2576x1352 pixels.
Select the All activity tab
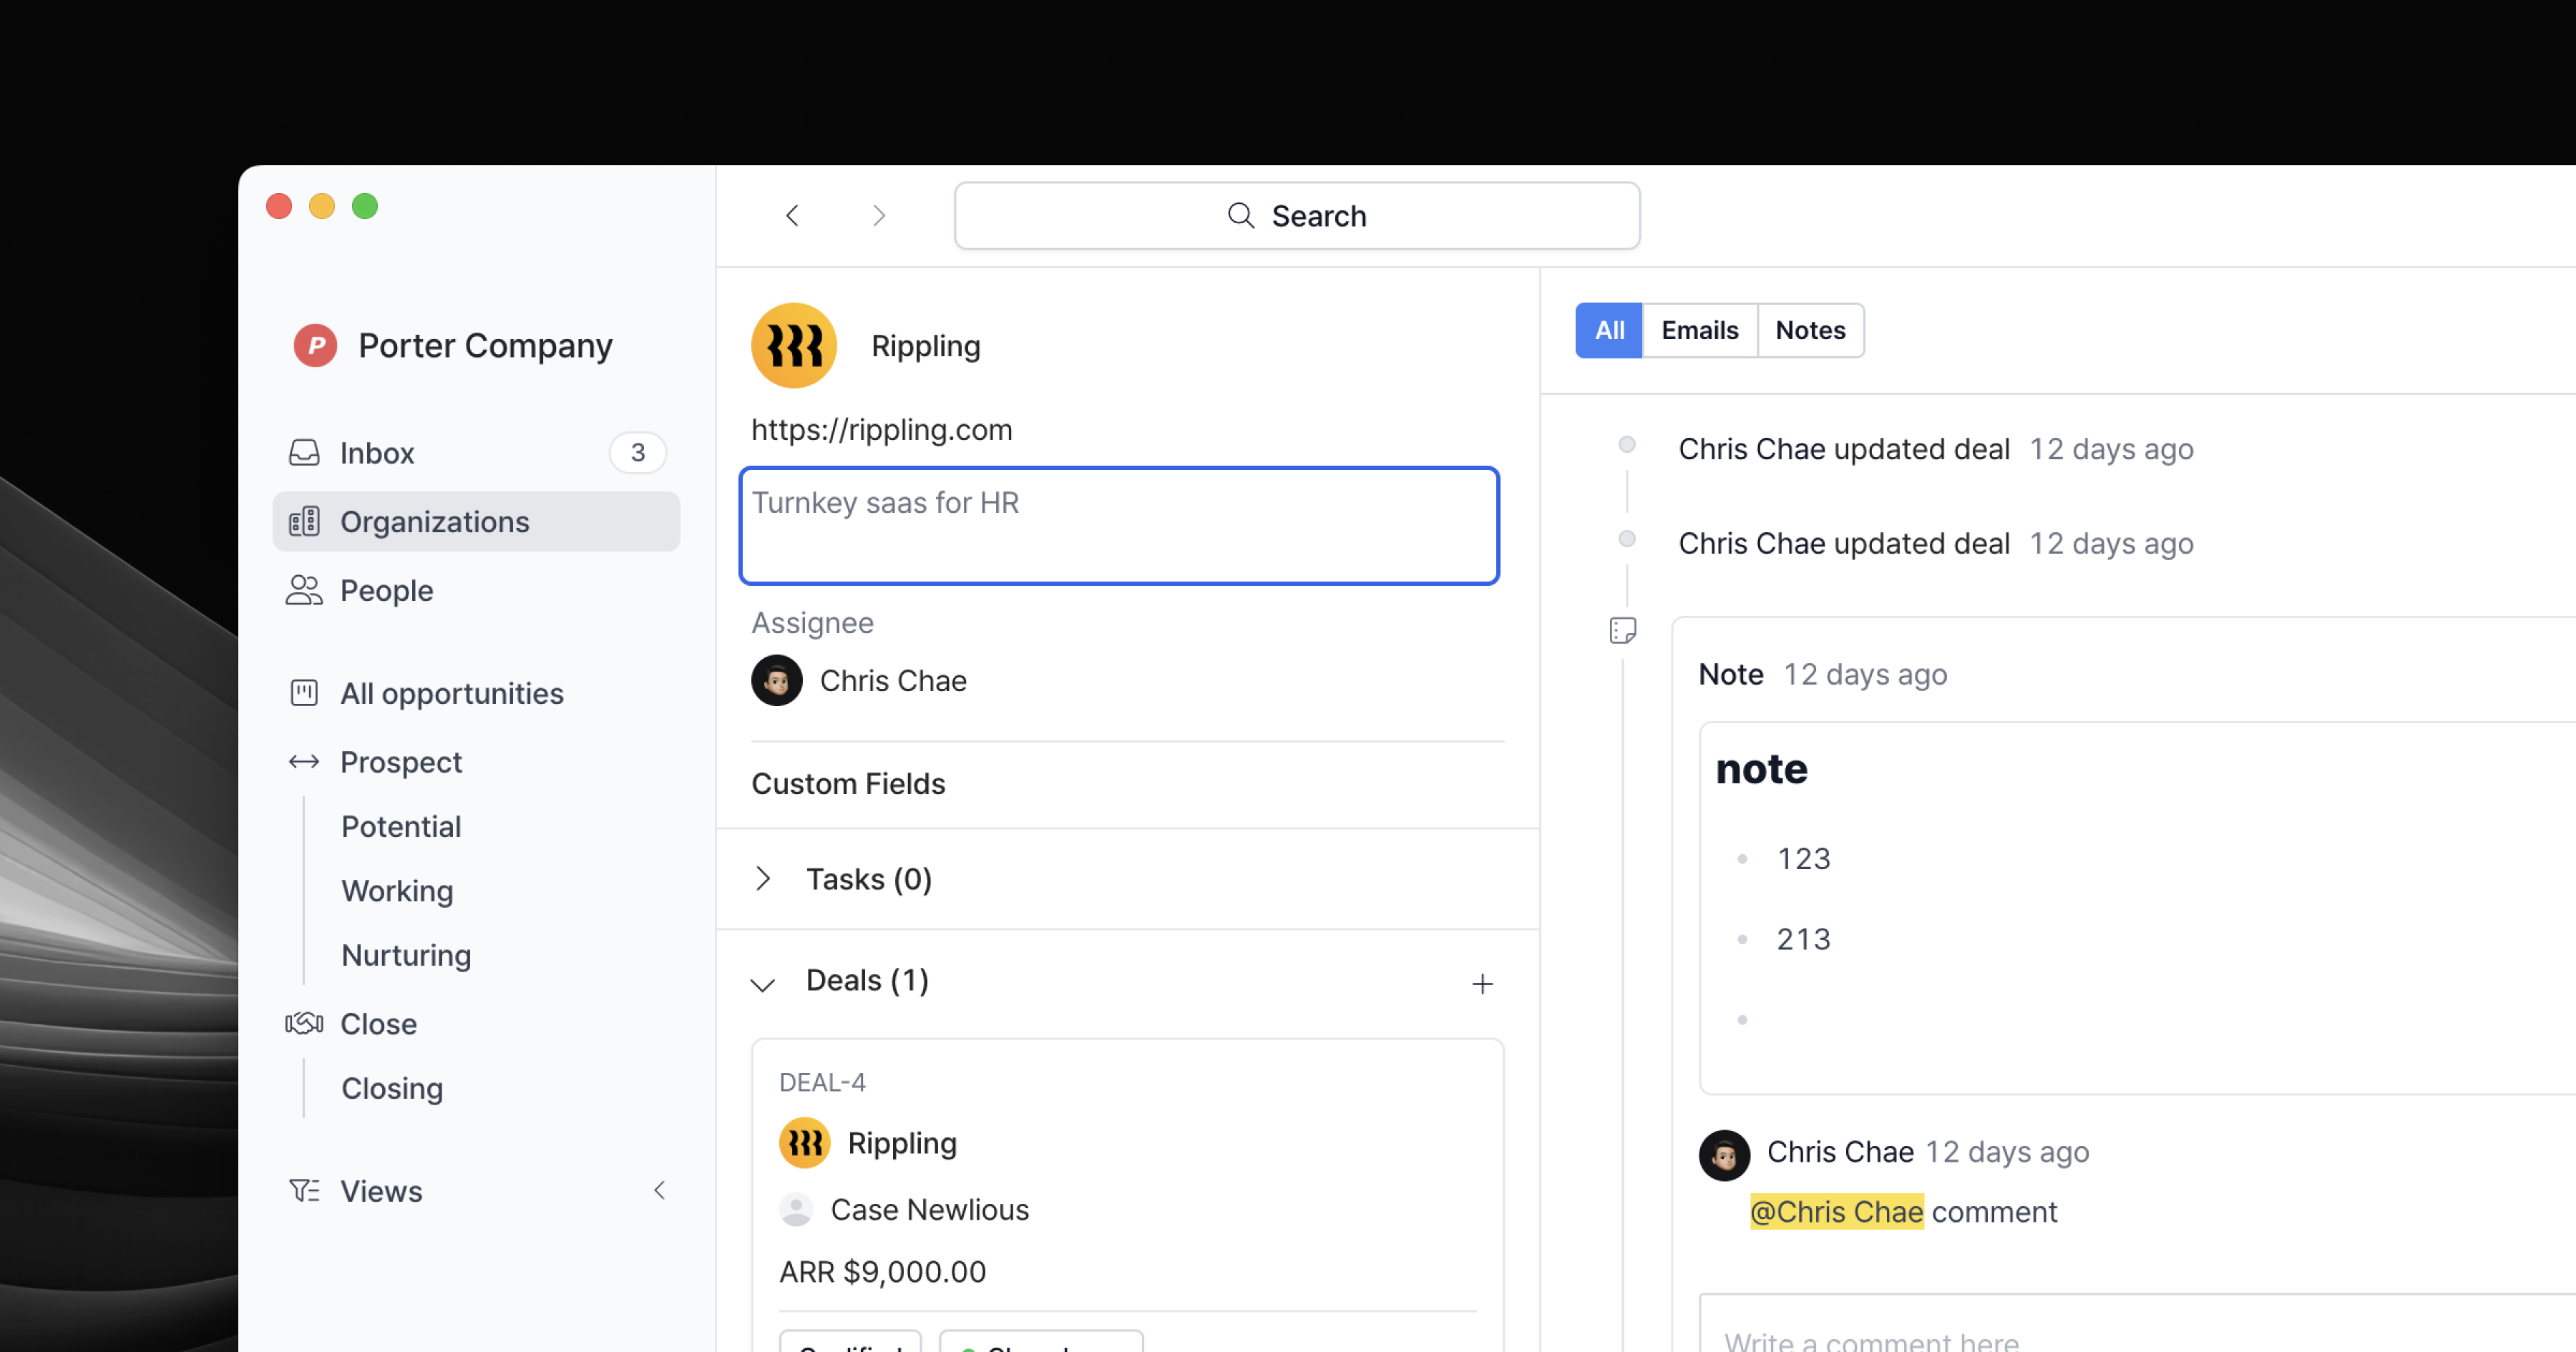coord(1608,330)
